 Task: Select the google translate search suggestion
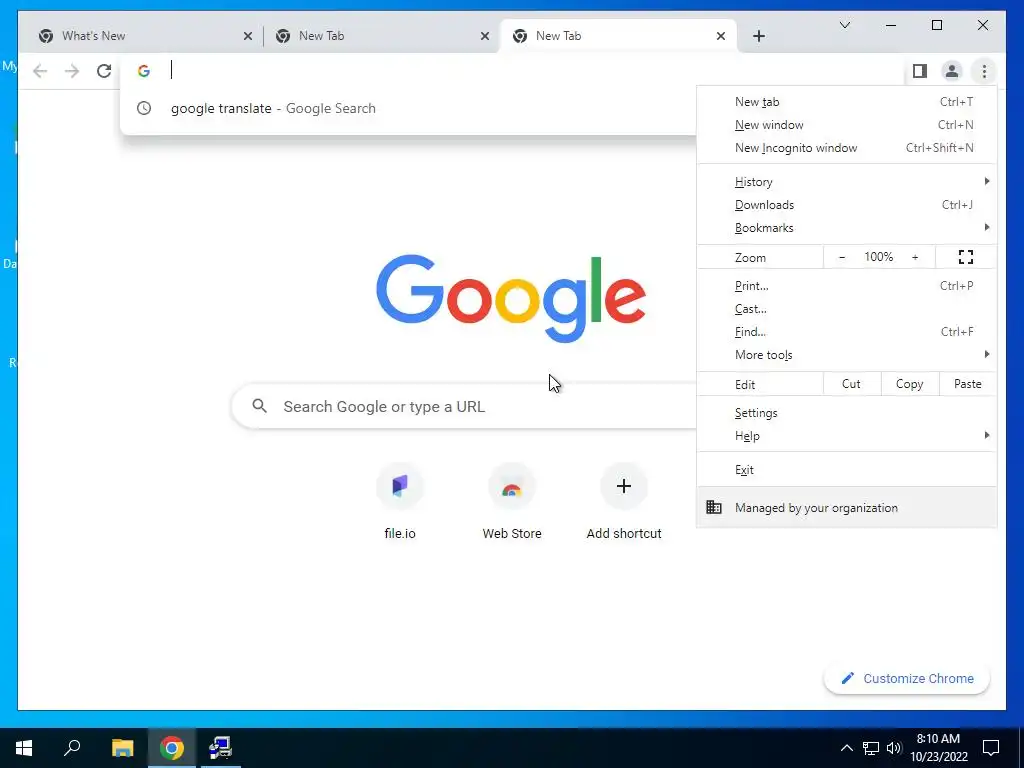tap(408, 108)
